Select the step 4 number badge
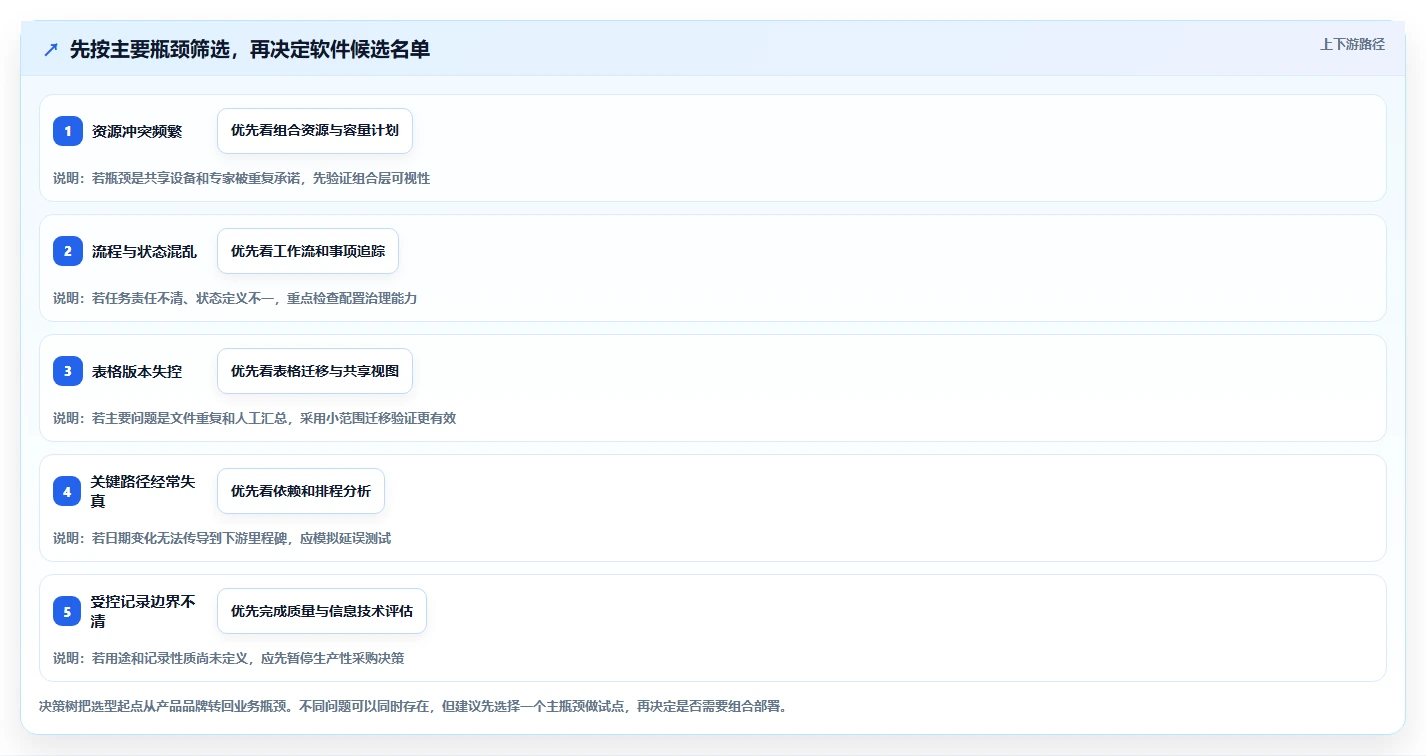This screenshot has width=1426, height=756. point(68,491)
